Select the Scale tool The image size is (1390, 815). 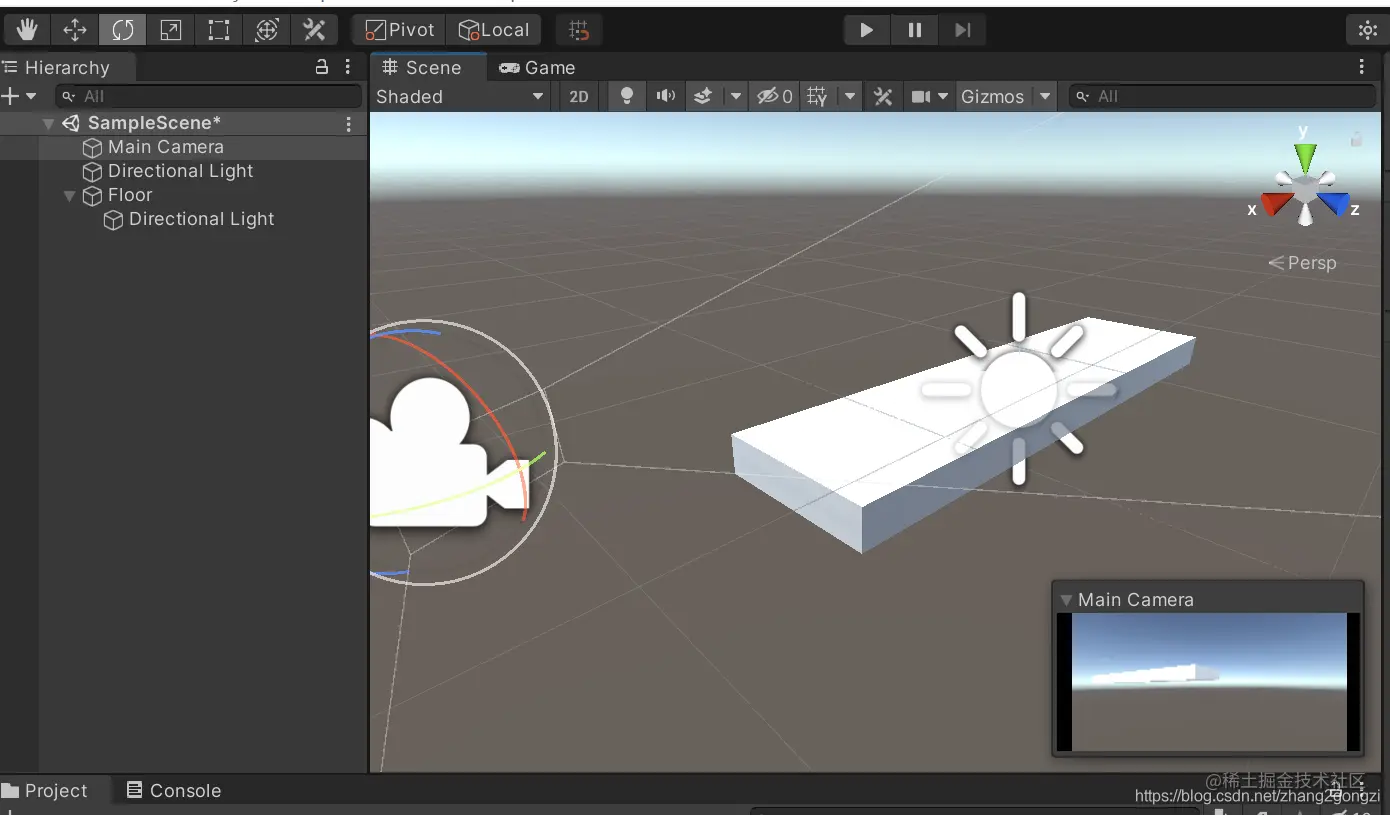click(171, 30)
